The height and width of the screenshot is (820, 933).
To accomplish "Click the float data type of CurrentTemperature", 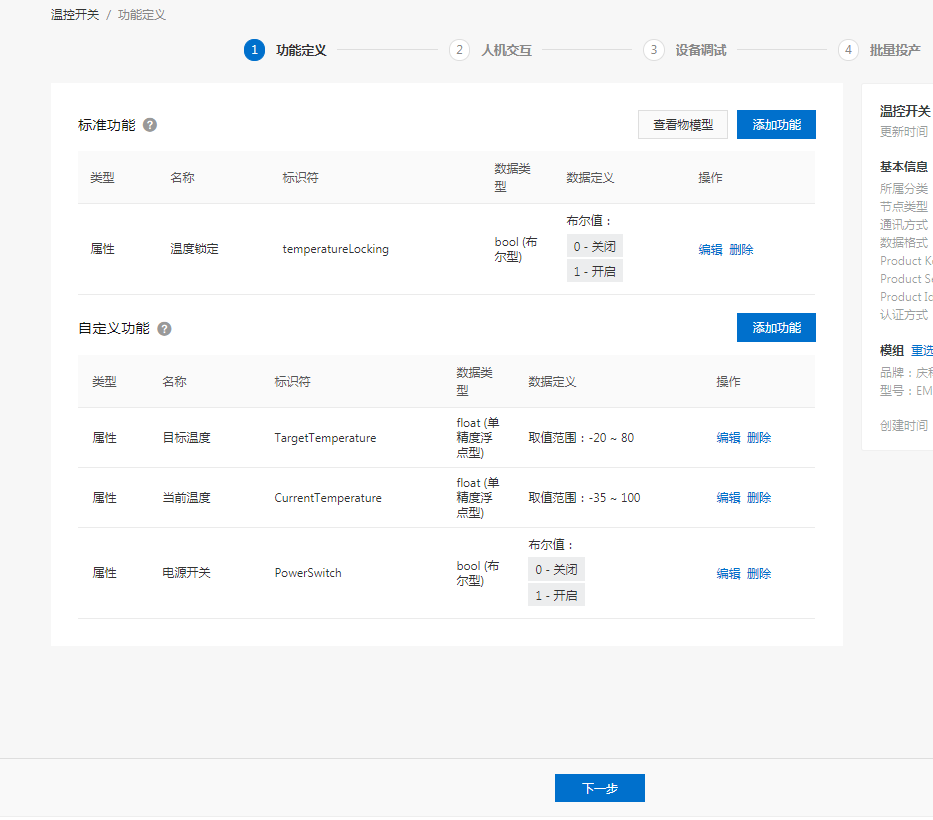I will [x=478, y=497].
